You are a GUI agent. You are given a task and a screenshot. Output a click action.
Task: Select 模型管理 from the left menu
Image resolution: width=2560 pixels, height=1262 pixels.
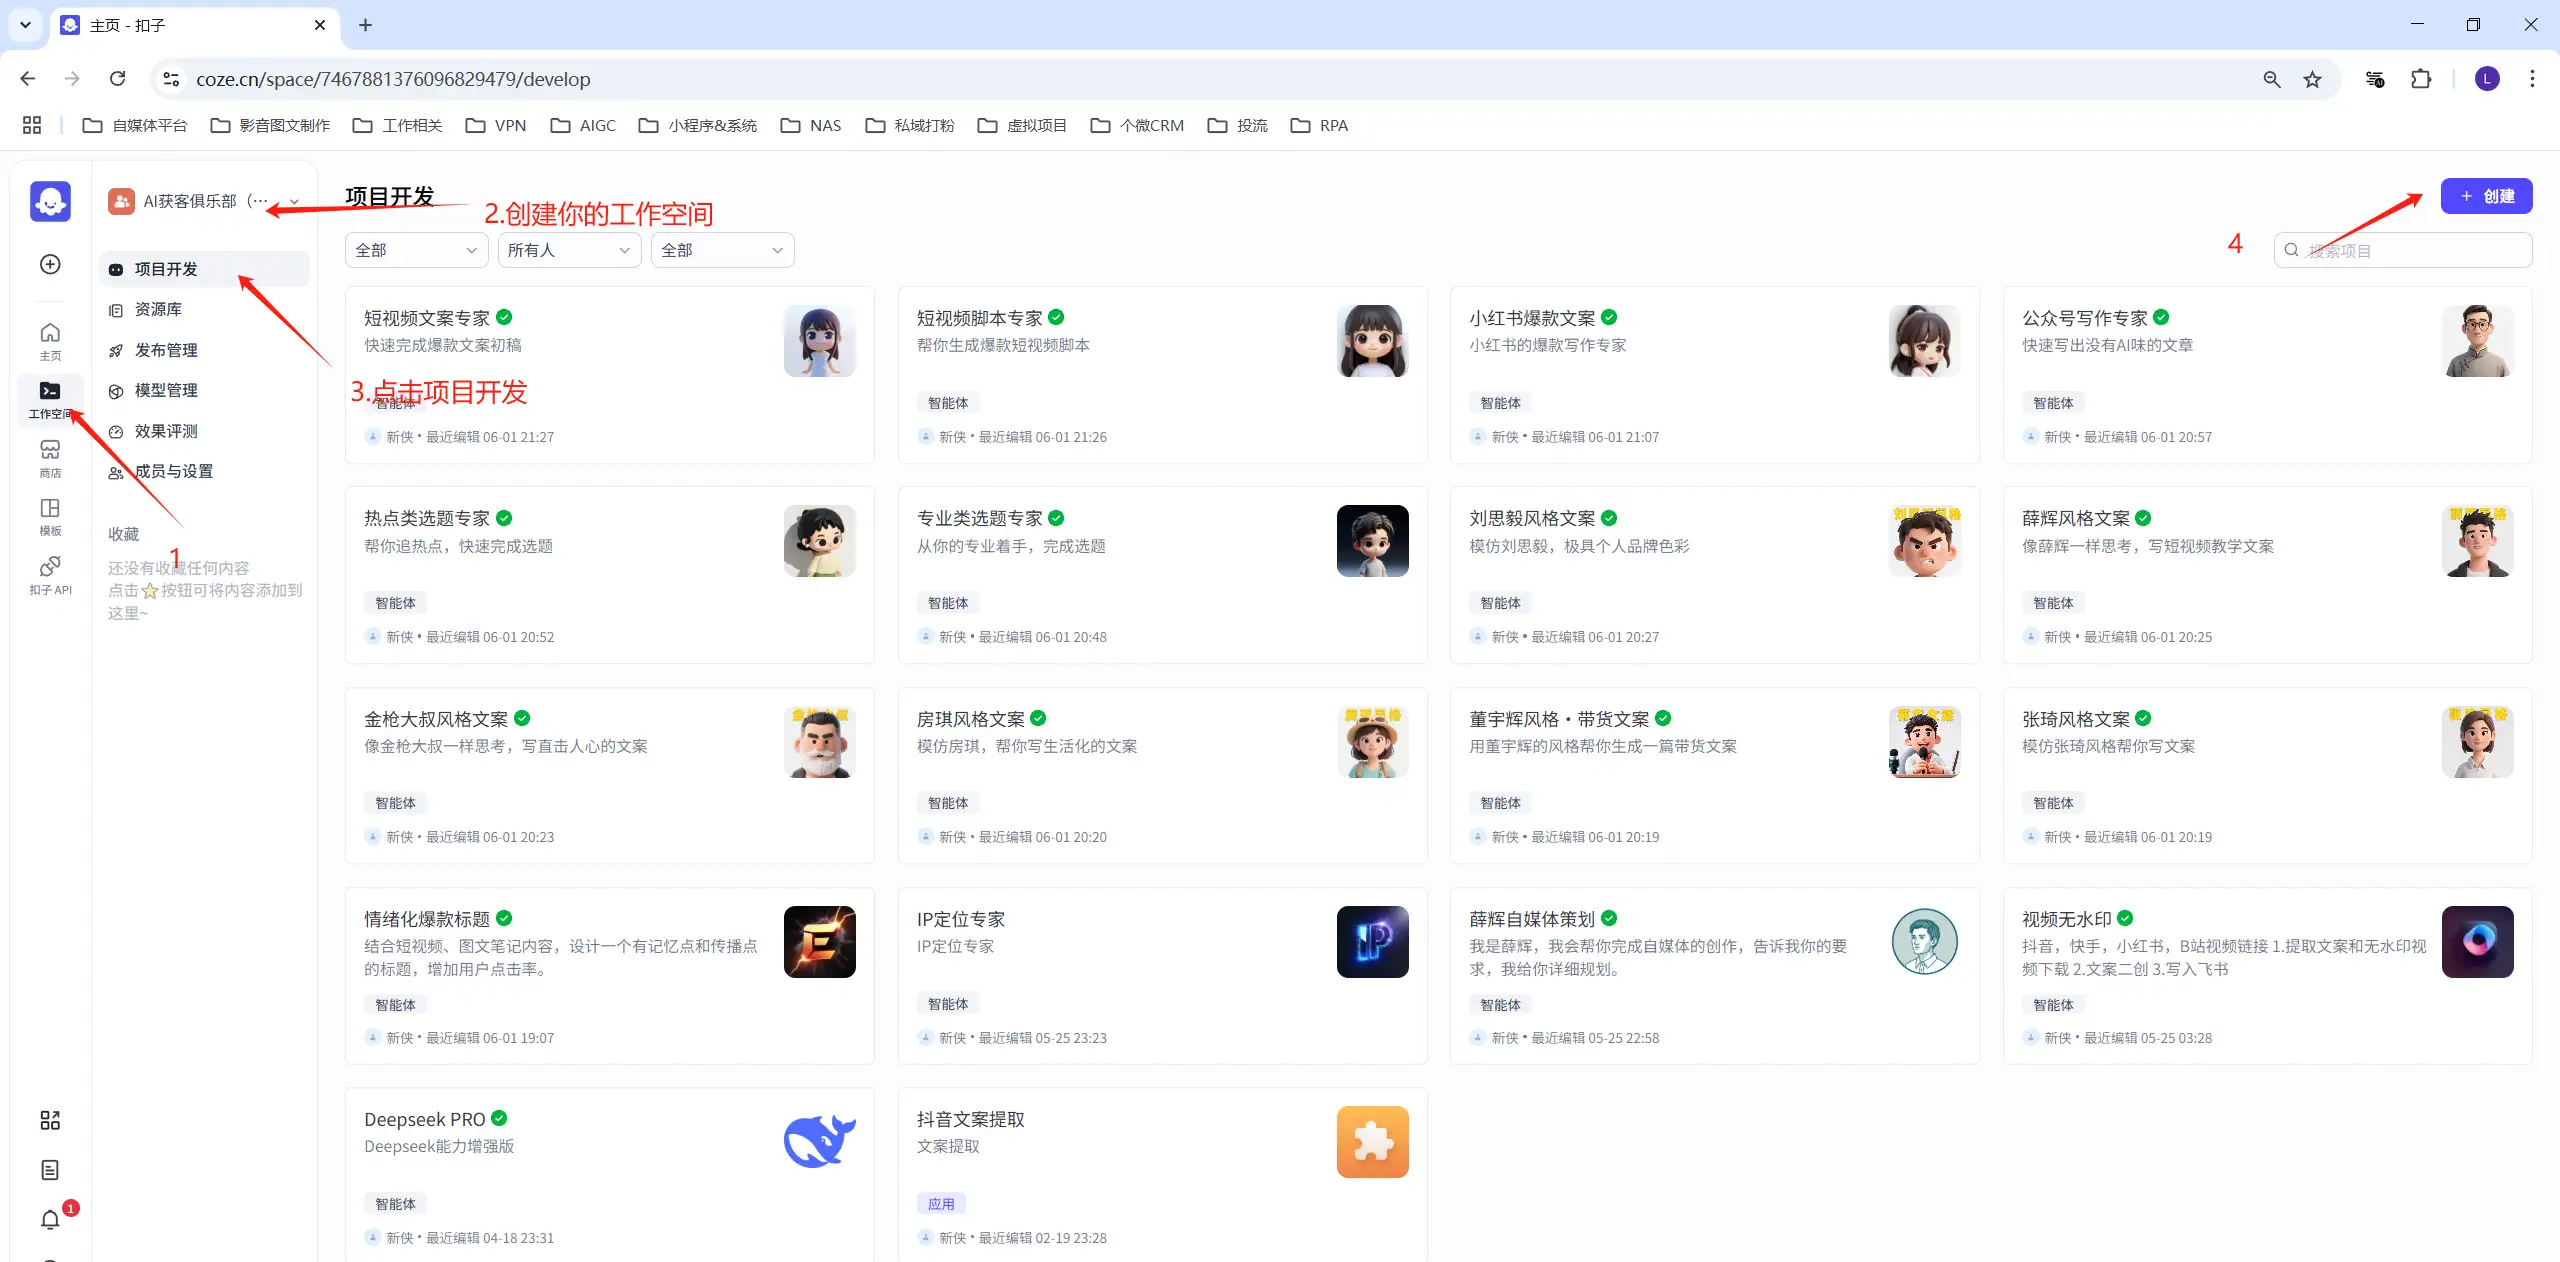coord(167,390)
